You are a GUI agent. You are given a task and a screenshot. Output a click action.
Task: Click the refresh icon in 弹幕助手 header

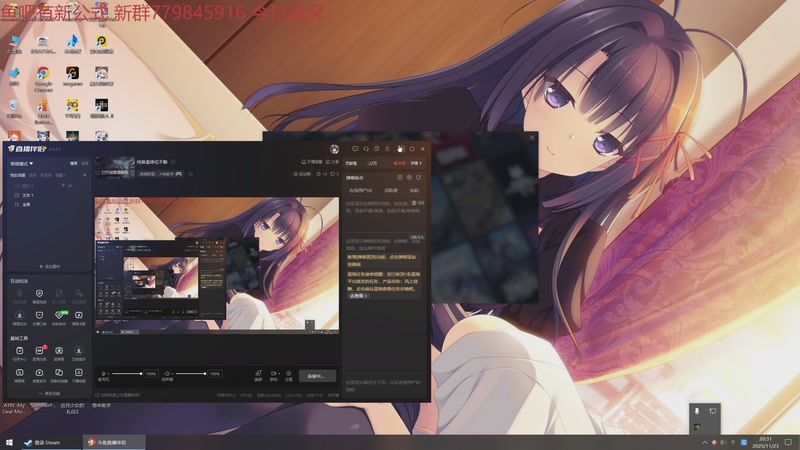[x=418, y=178]
